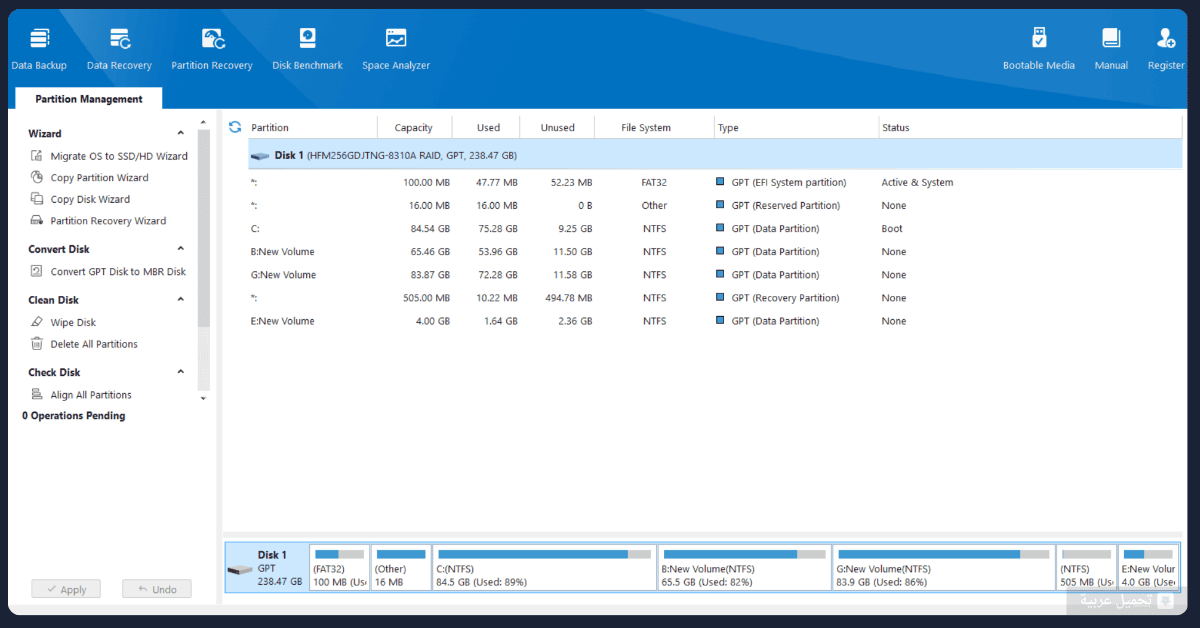Sort by Type column header
This screenshot has width=1200, height=628.
coord(796,128)
